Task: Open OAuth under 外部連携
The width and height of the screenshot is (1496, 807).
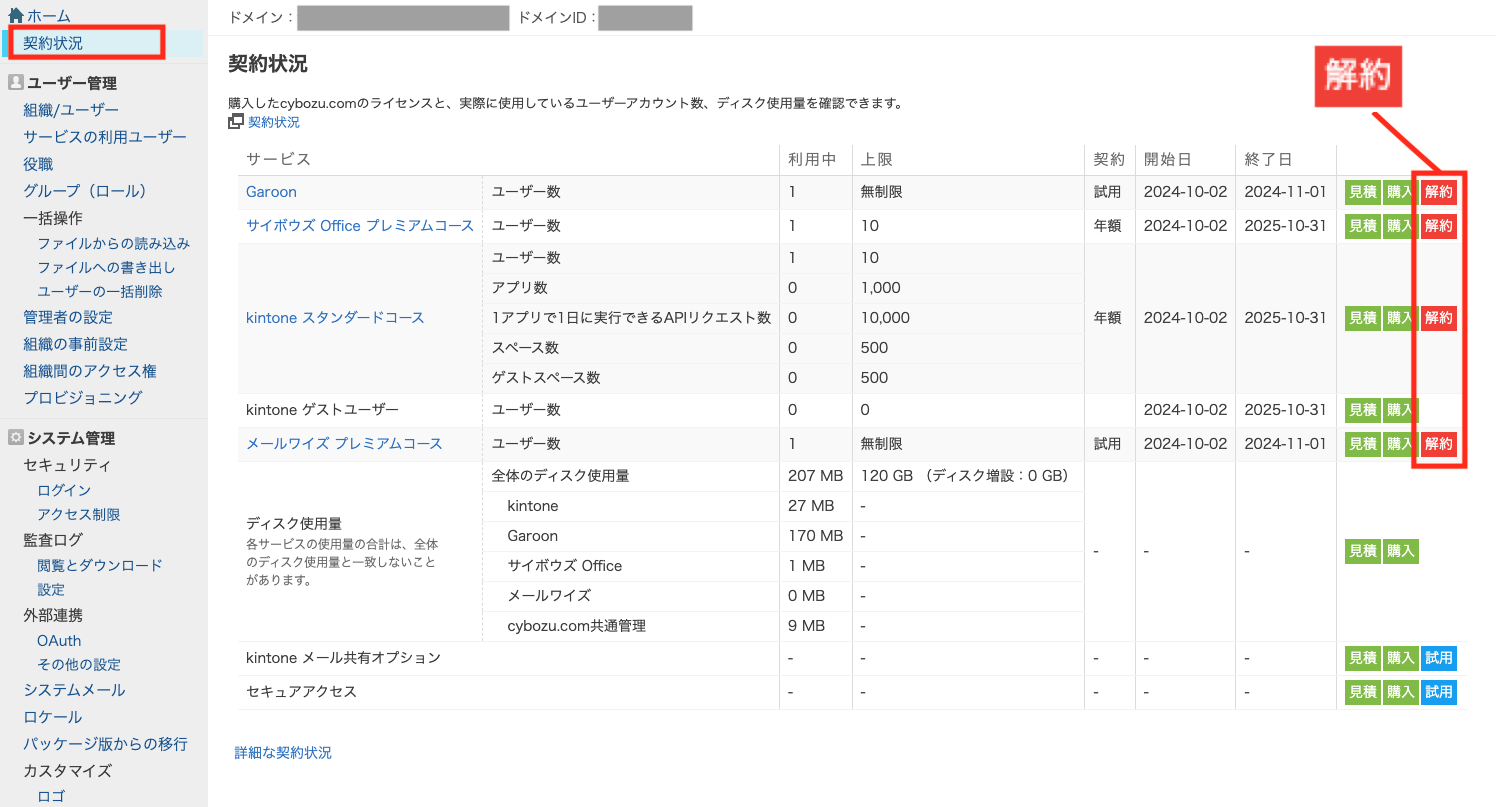Action: 59,641
